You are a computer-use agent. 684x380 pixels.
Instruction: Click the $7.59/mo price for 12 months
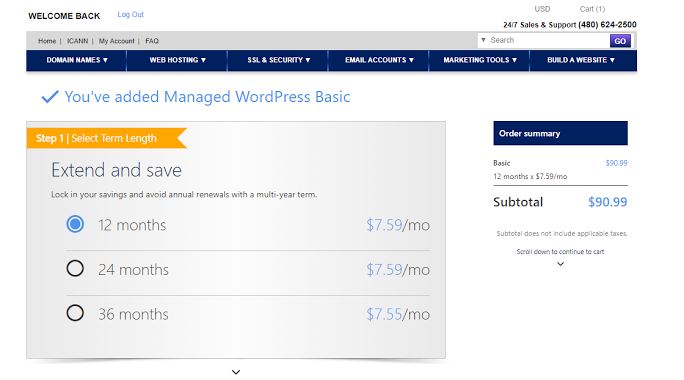(398, 225)
